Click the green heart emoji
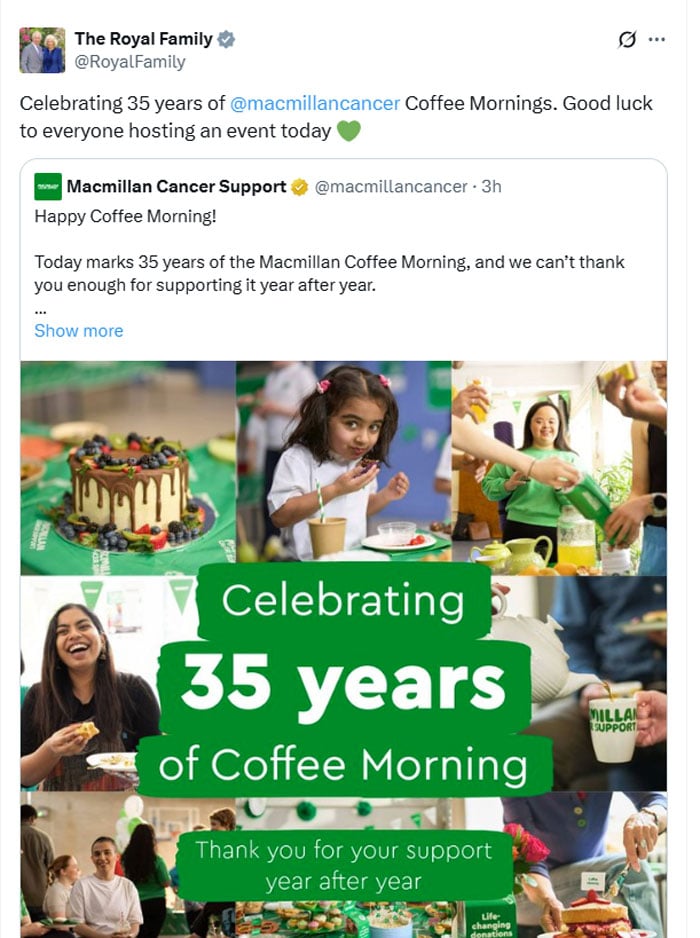700x938 pixels. pyautogui.click(x=348, y=131)
